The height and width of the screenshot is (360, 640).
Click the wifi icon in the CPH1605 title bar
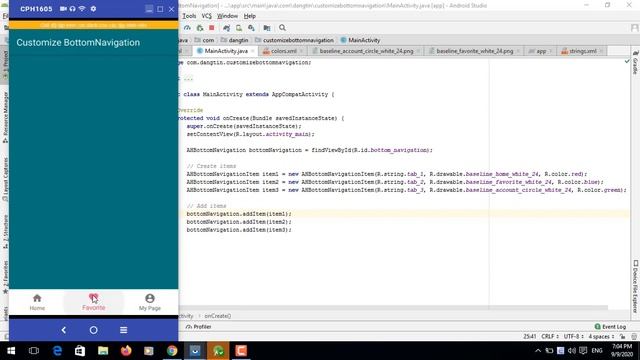[x=82, y=9]
